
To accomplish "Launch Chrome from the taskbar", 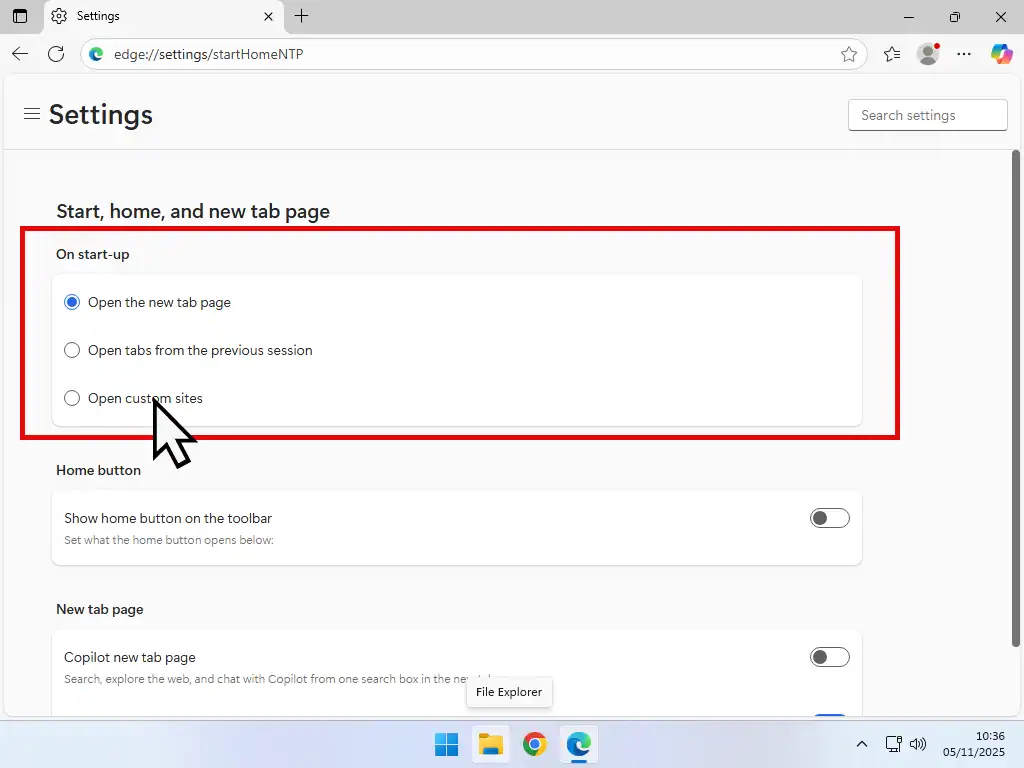I will tap(535, 744).
